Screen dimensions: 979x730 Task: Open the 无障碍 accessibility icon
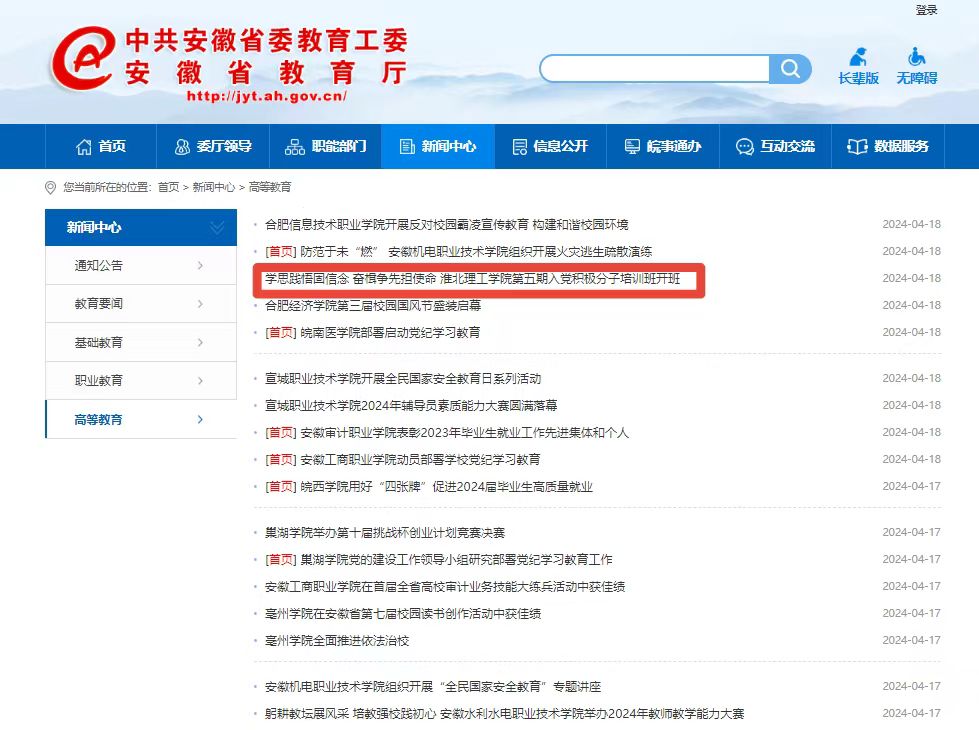tap(916, 66)
